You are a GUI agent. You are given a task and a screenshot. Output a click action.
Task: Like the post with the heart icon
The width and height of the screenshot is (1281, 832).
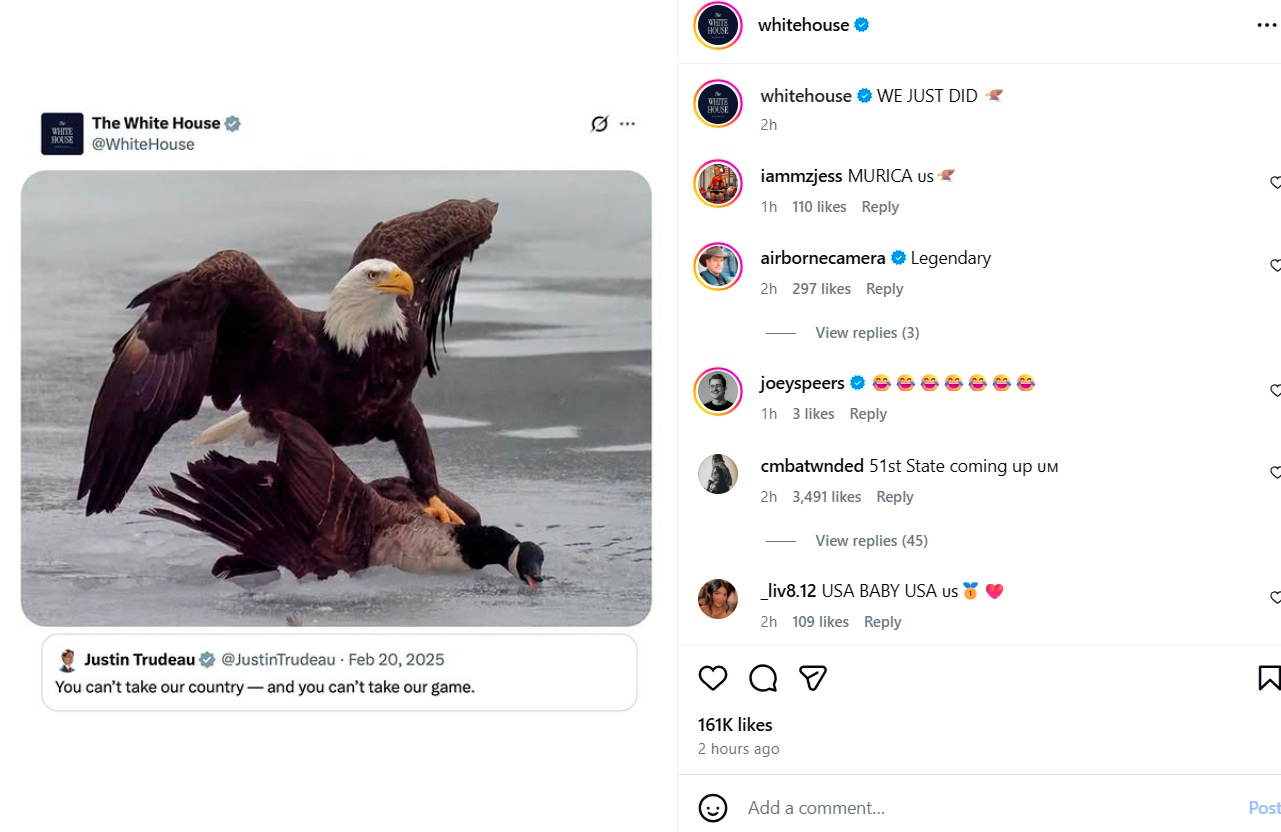click(713, 678)
